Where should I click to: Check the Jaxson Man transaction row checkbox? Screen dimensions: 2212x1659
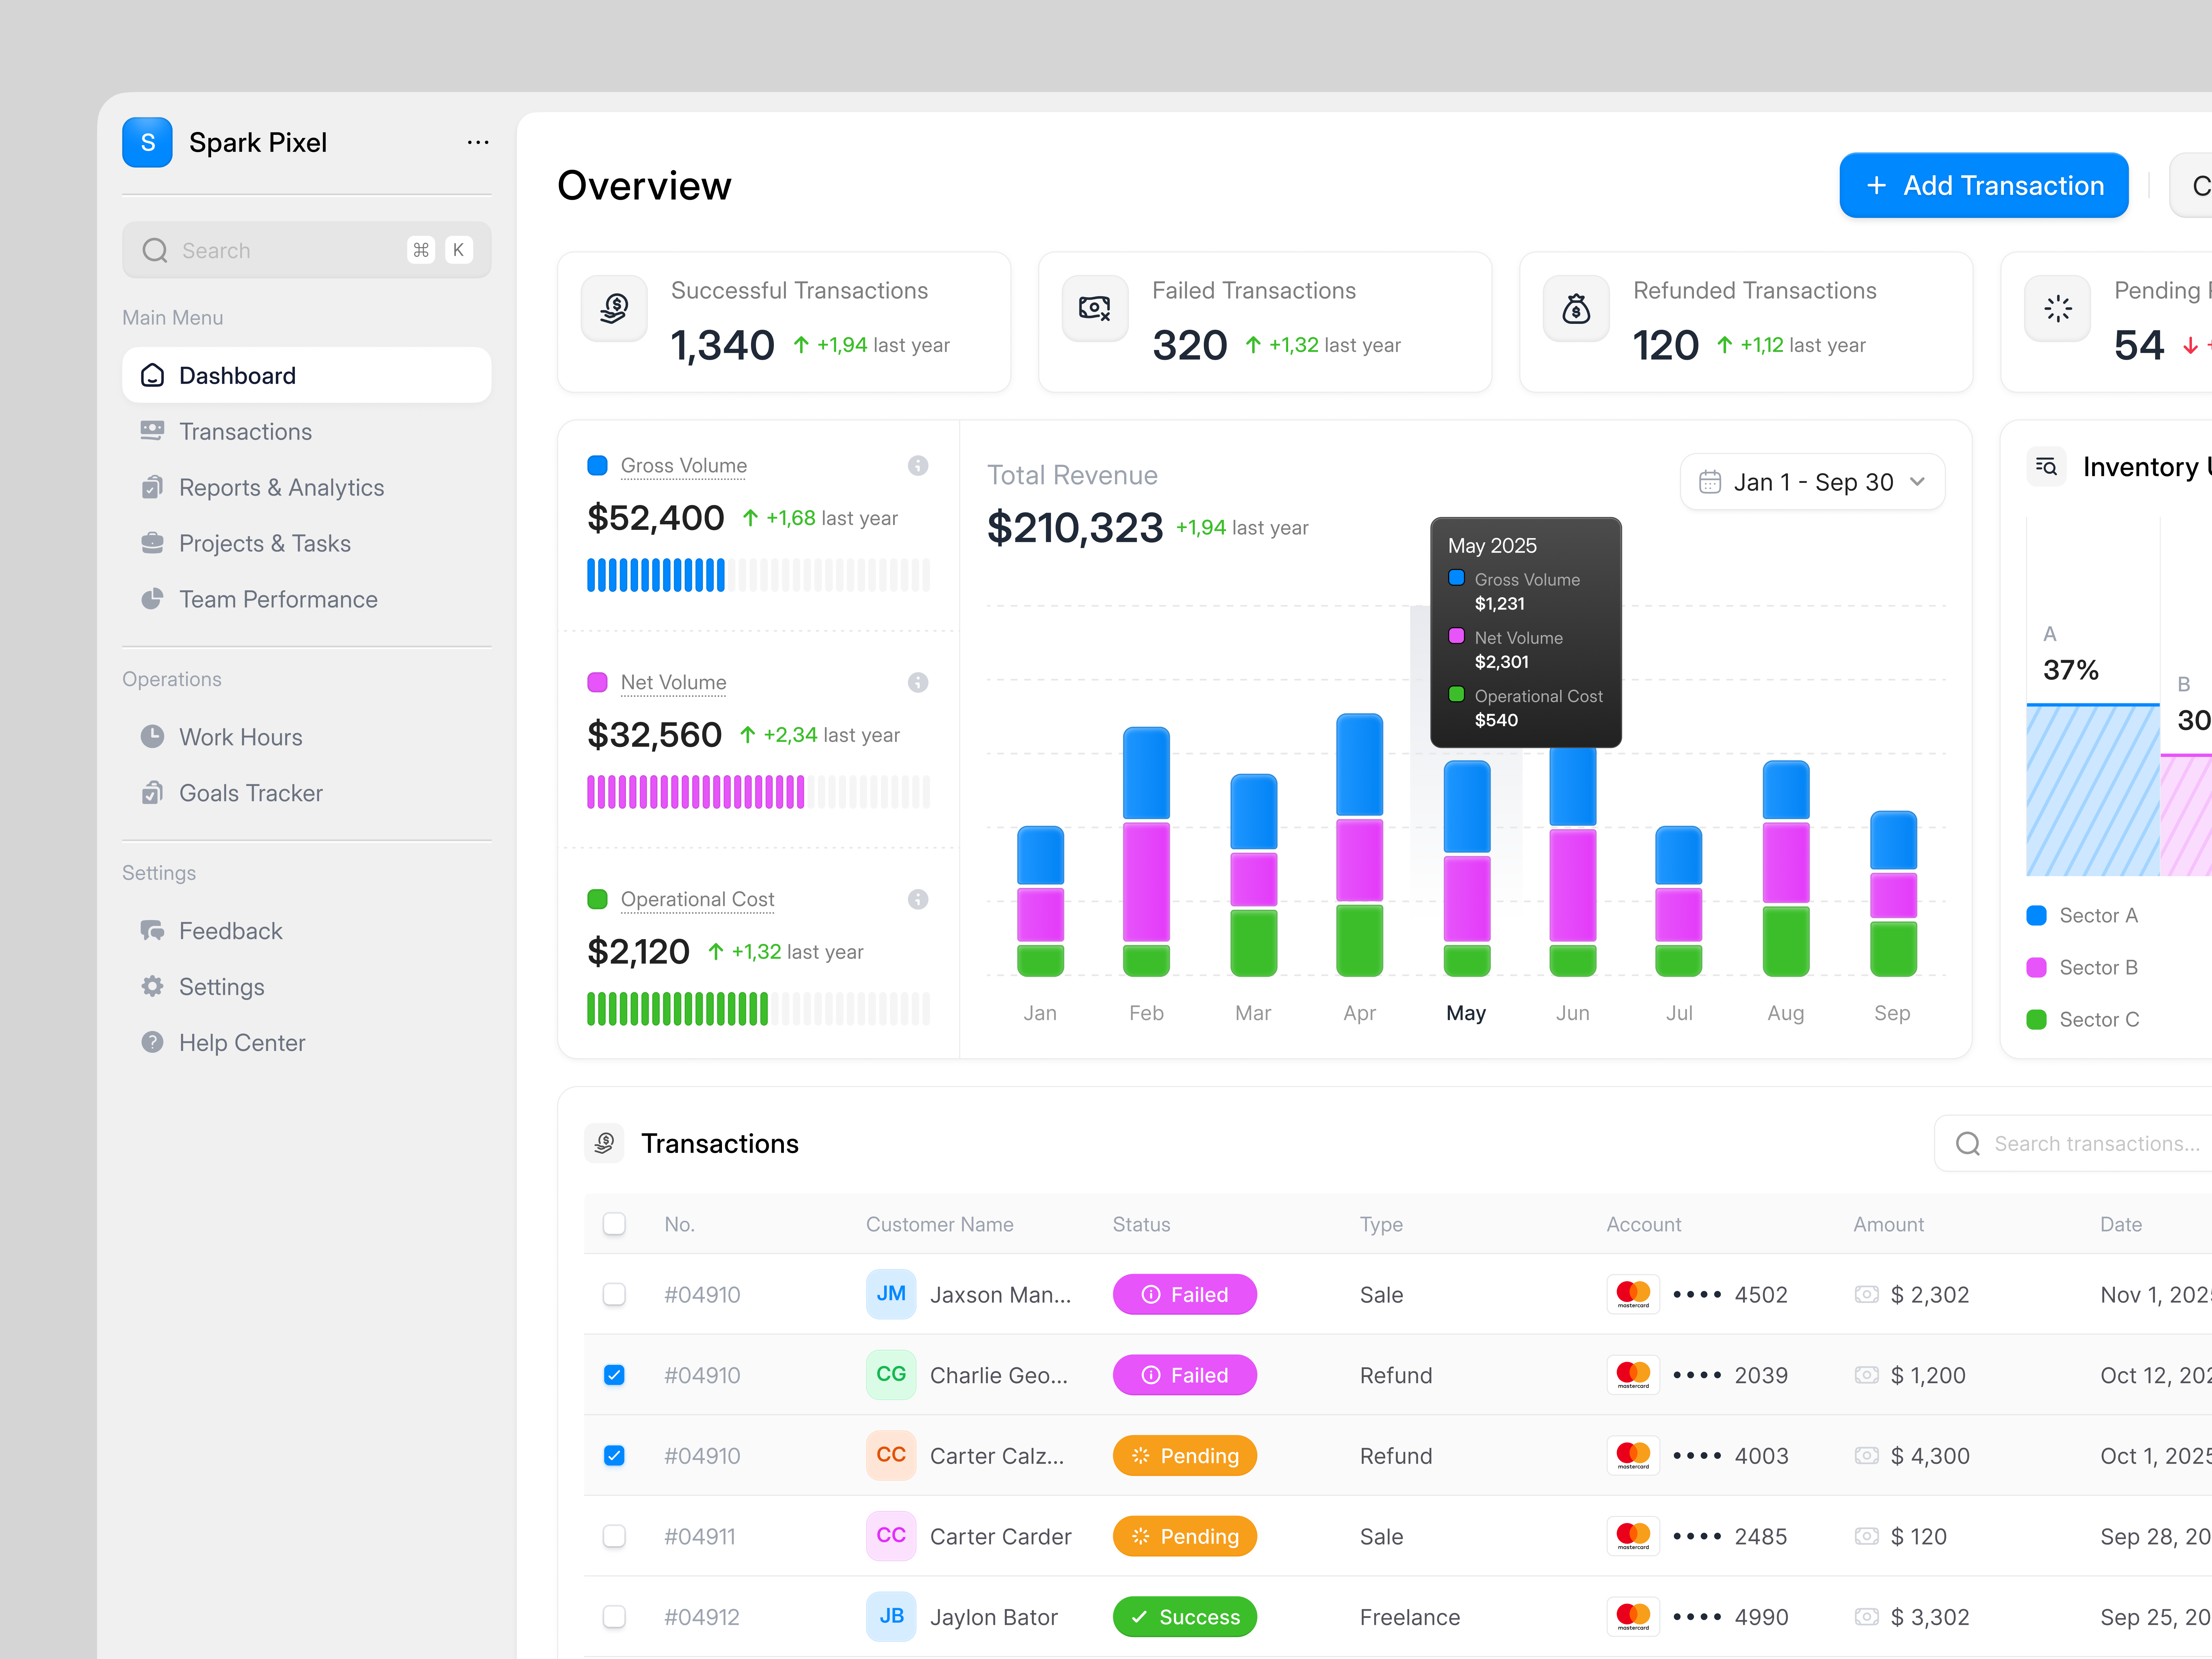614,1294
